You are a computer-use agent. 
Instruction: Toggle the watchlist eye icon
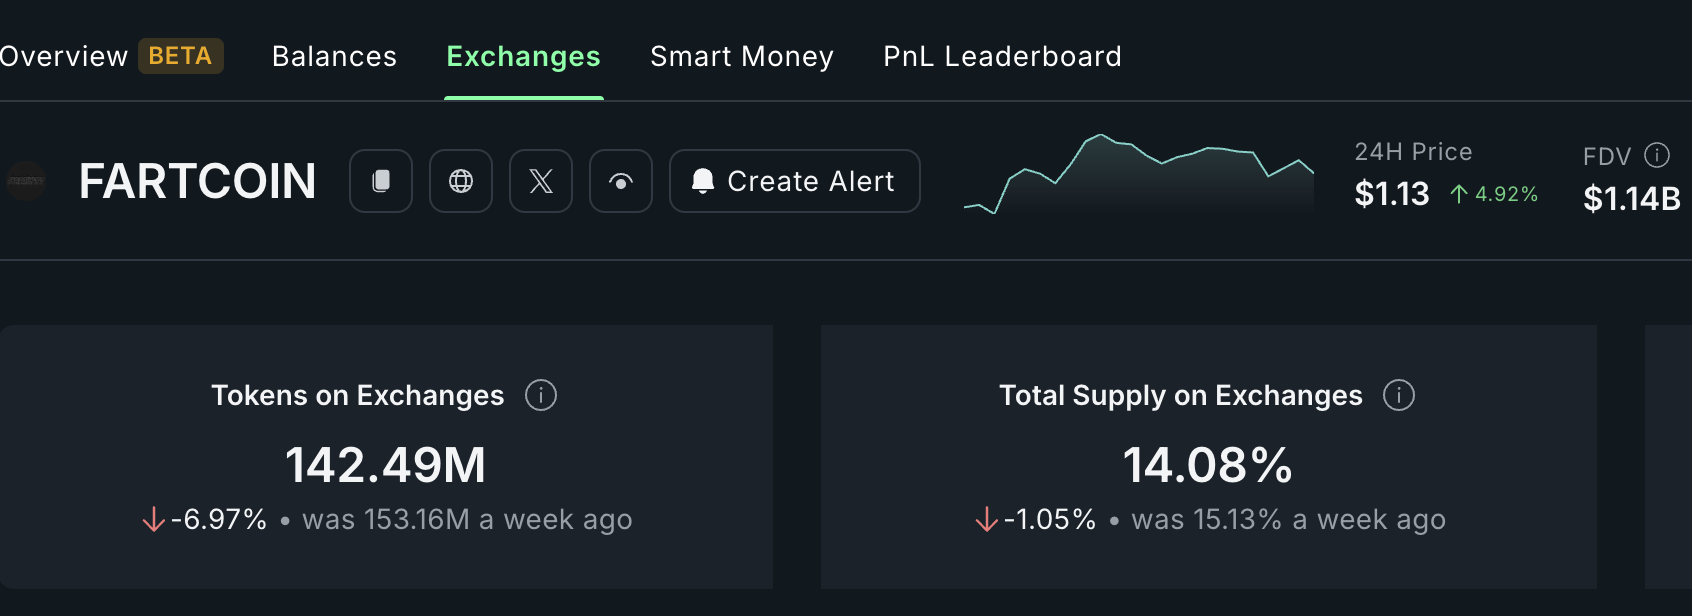[x=621, y=181]
